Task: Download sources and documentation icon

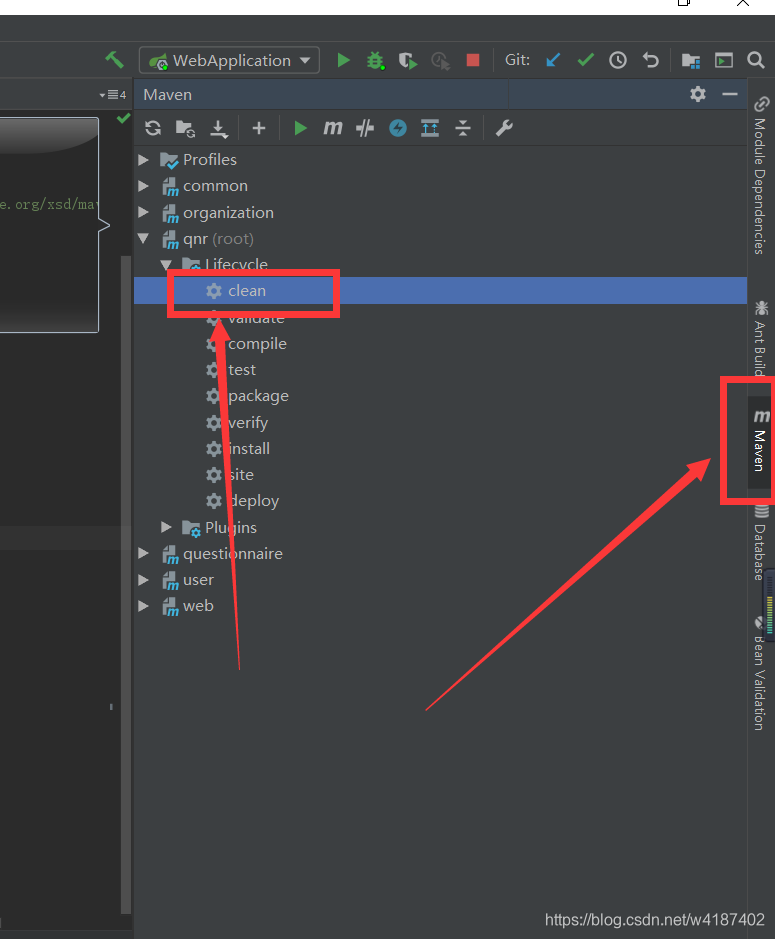Action: click(x=219, y=129)
